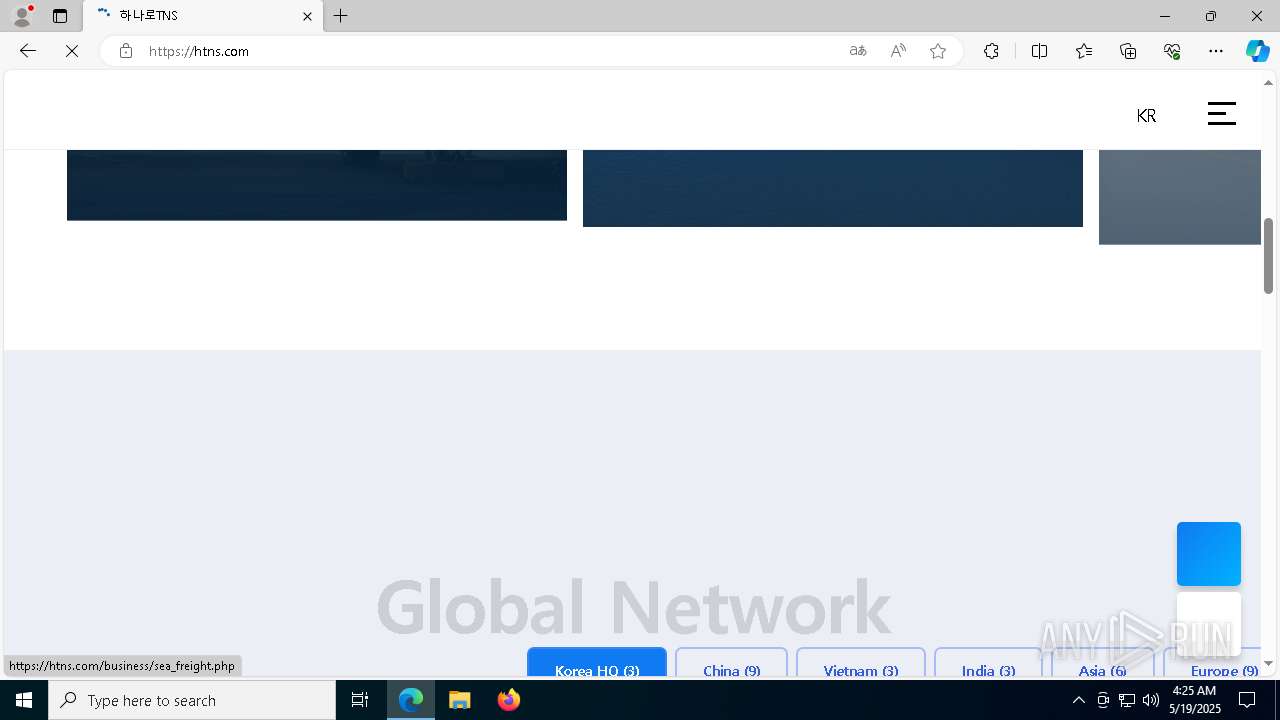Launch Firefox from the taskbar
1280x720 pixels.
(x=508, y=700)
